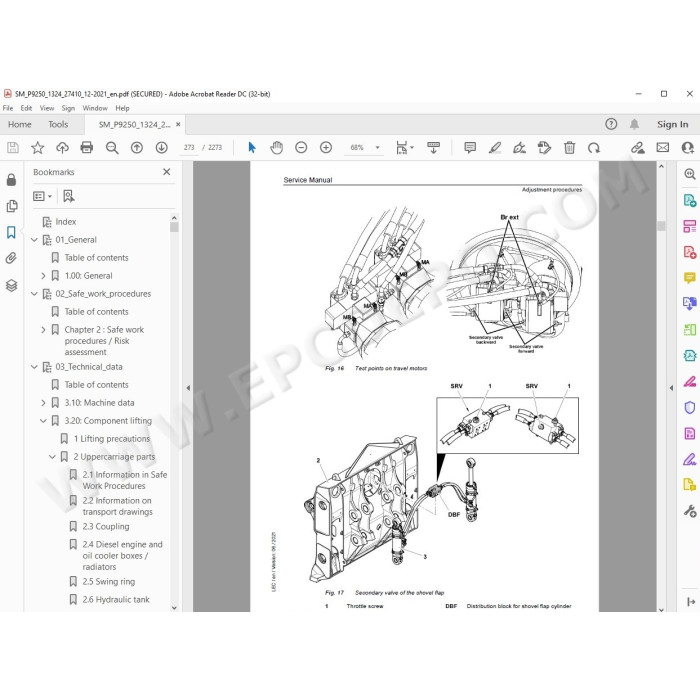Zoom out with minus icon
The height and width of the screenshot is (700, 700).
(x=301, y=147)
